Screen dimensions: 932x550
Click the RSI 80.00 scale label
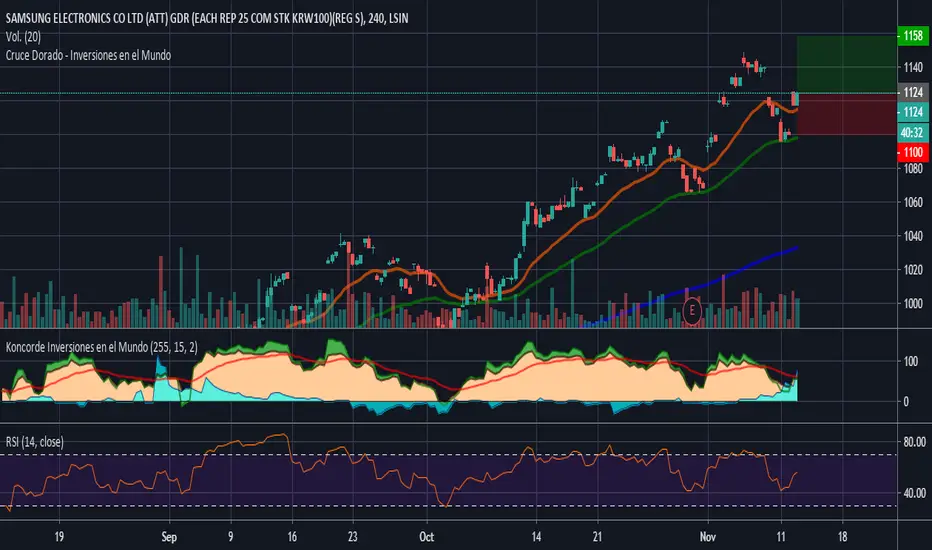point(914,442)
